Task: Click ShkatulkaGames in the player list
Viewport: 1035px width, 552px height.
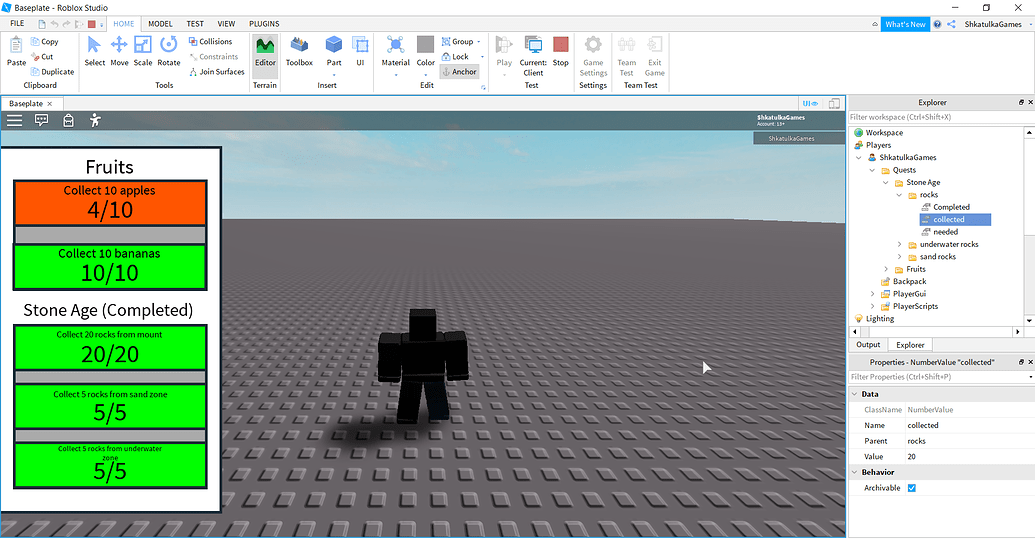Action: (791, 139)
